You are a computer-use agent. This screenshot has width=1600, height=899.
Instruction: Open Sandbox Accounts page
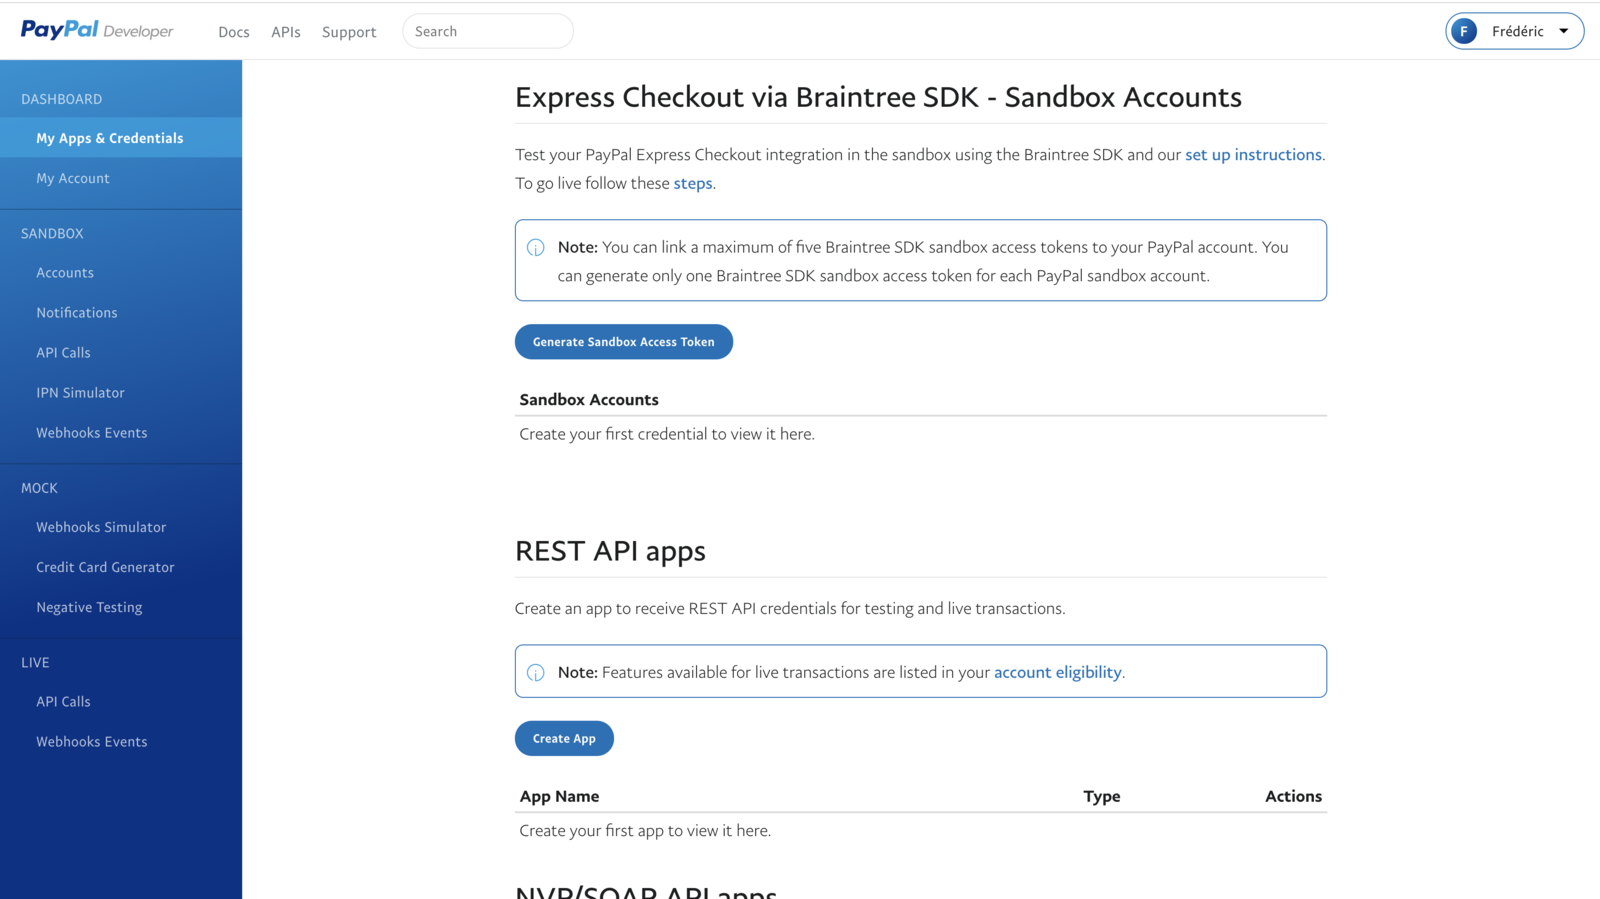(65, 272)
